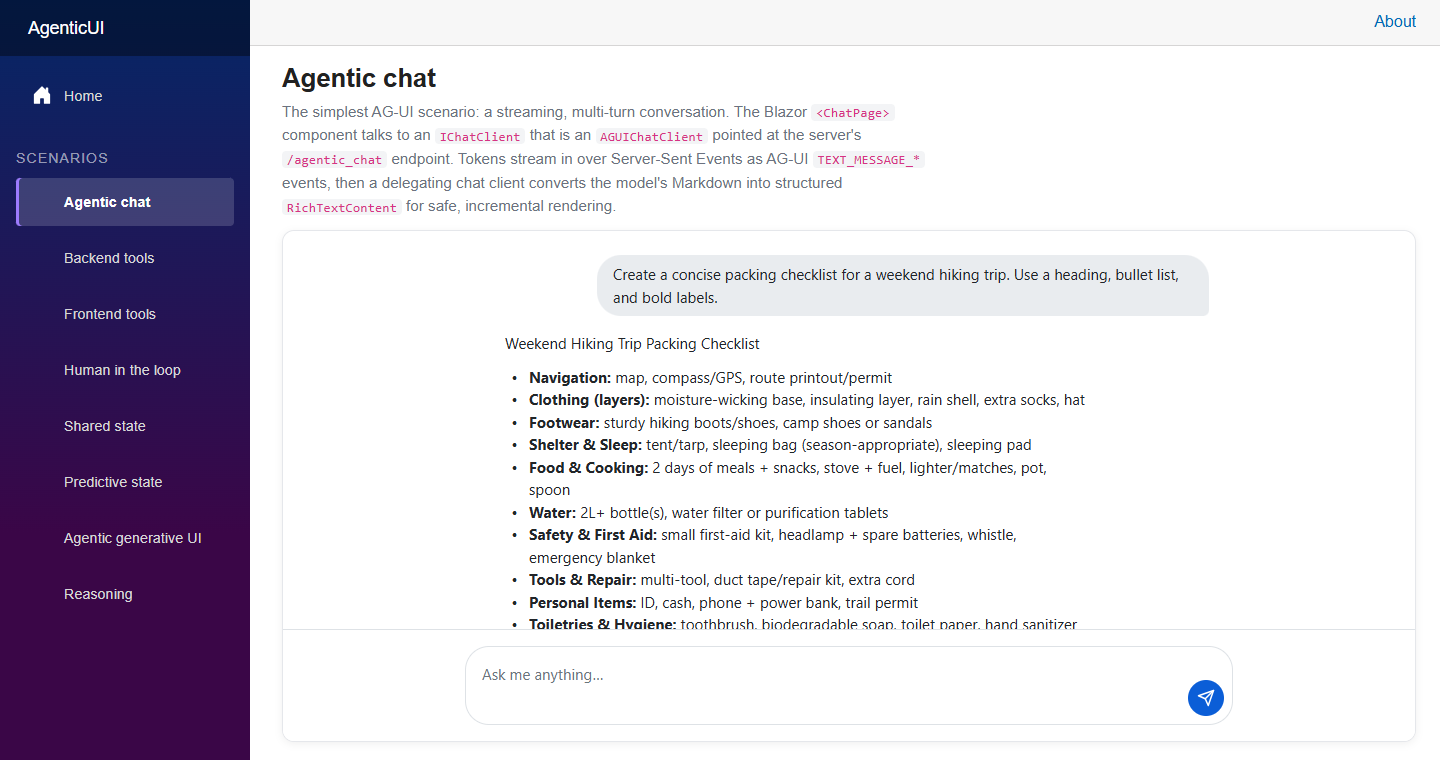Click the Home link text in the sidebar
The height and width of the screenshot is (760, 1440).
(x=83, y=96)
